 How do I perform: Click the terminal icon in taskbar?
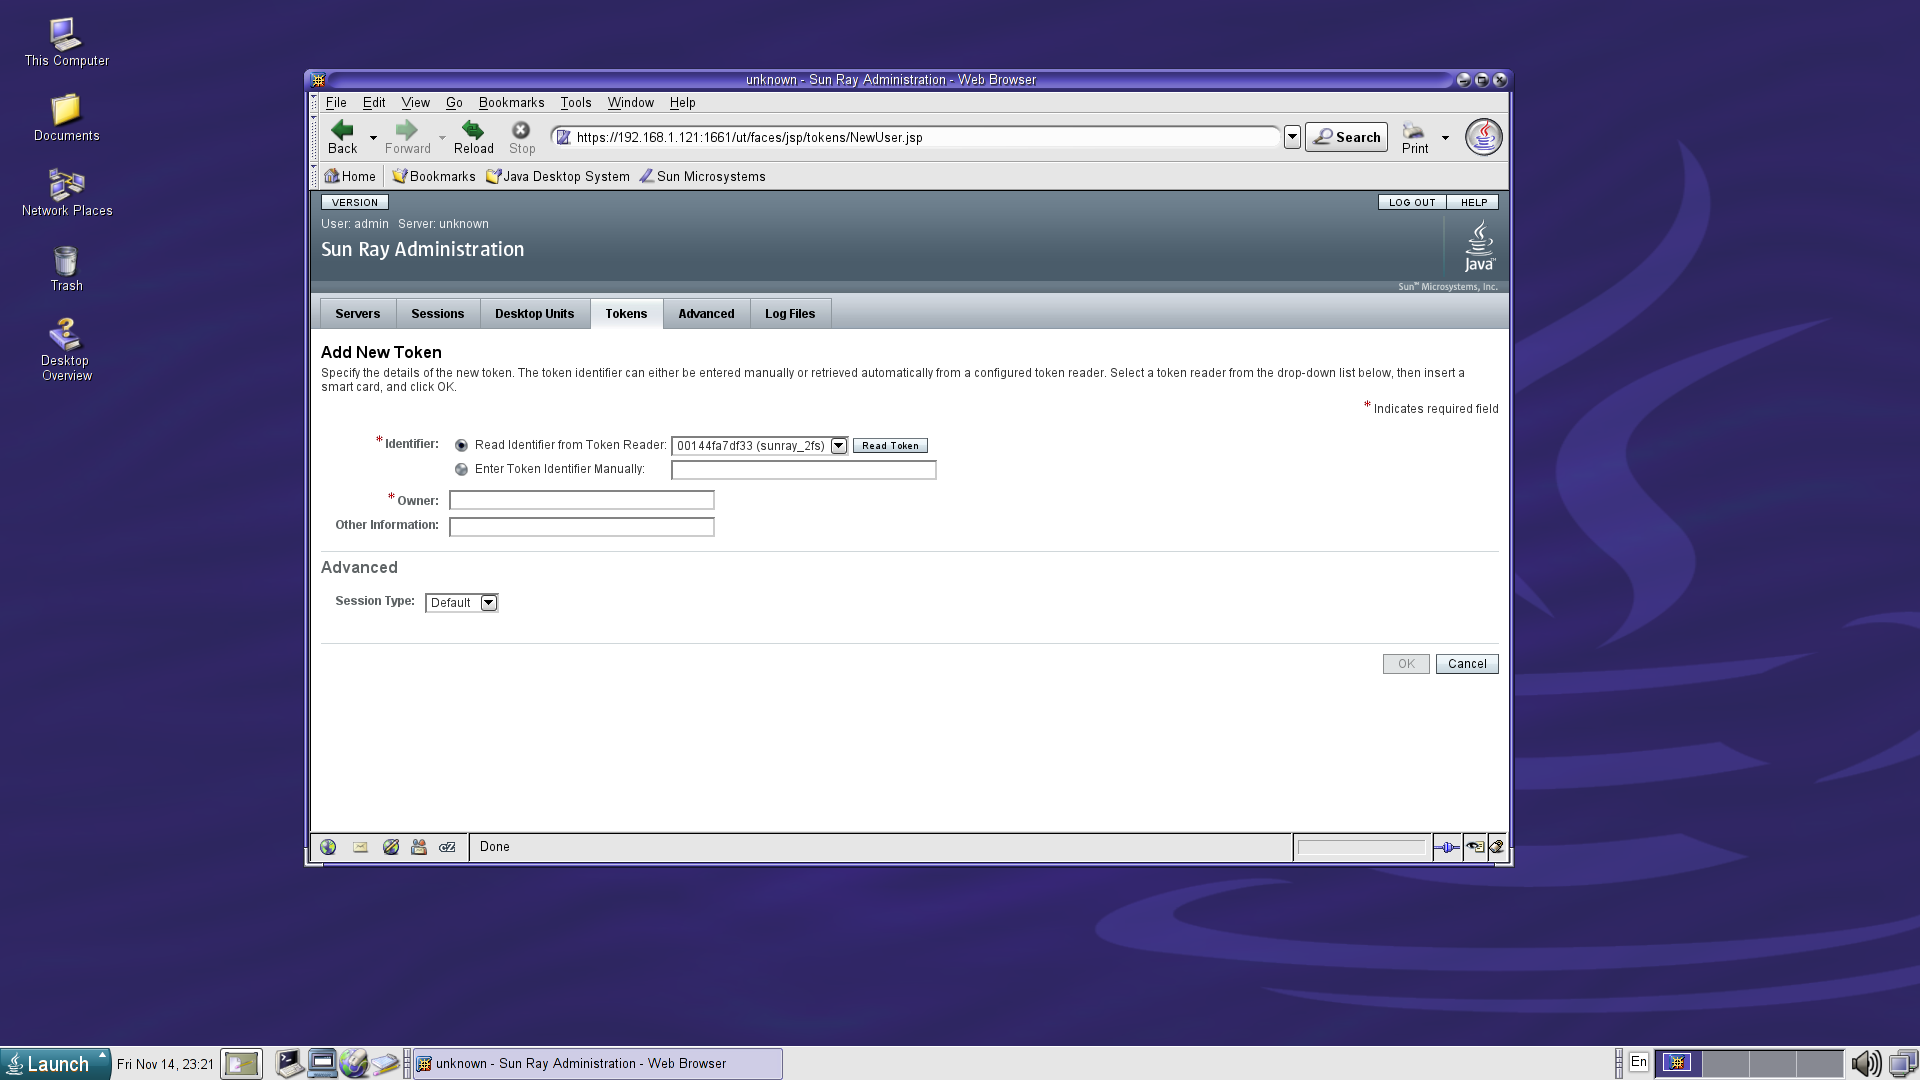289,1063
